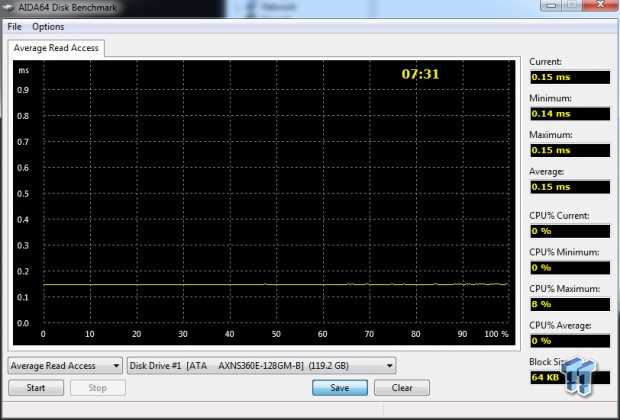Image resolution: width=620 pixels, height=420 pixels.
Task: Click the CPU% Maximum: label
Action: (x=564, y=289)
